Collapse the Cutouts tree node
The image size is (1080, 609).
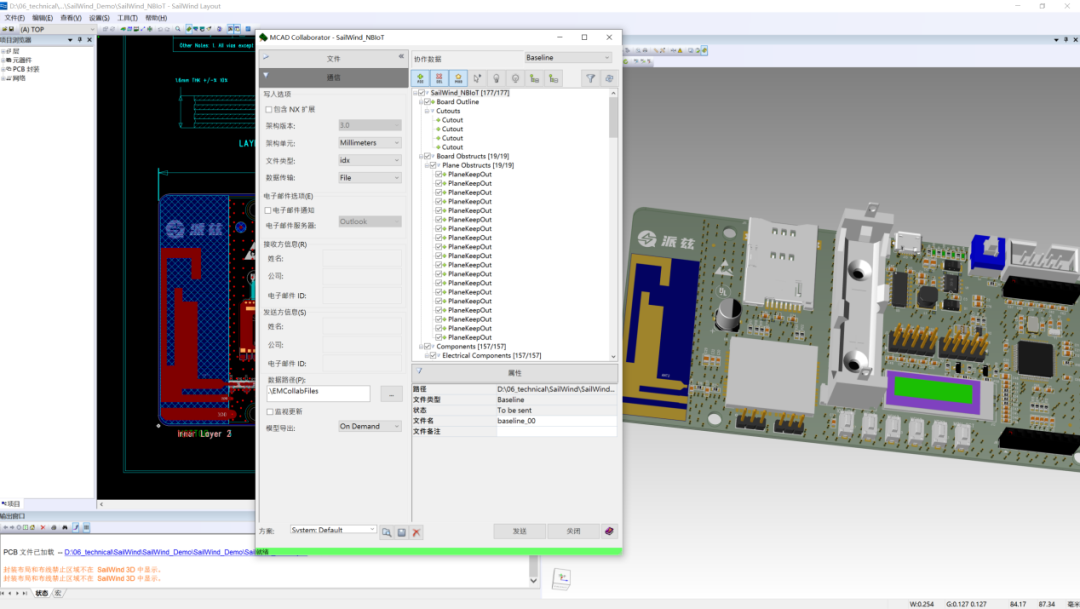(x=427, y=111)
